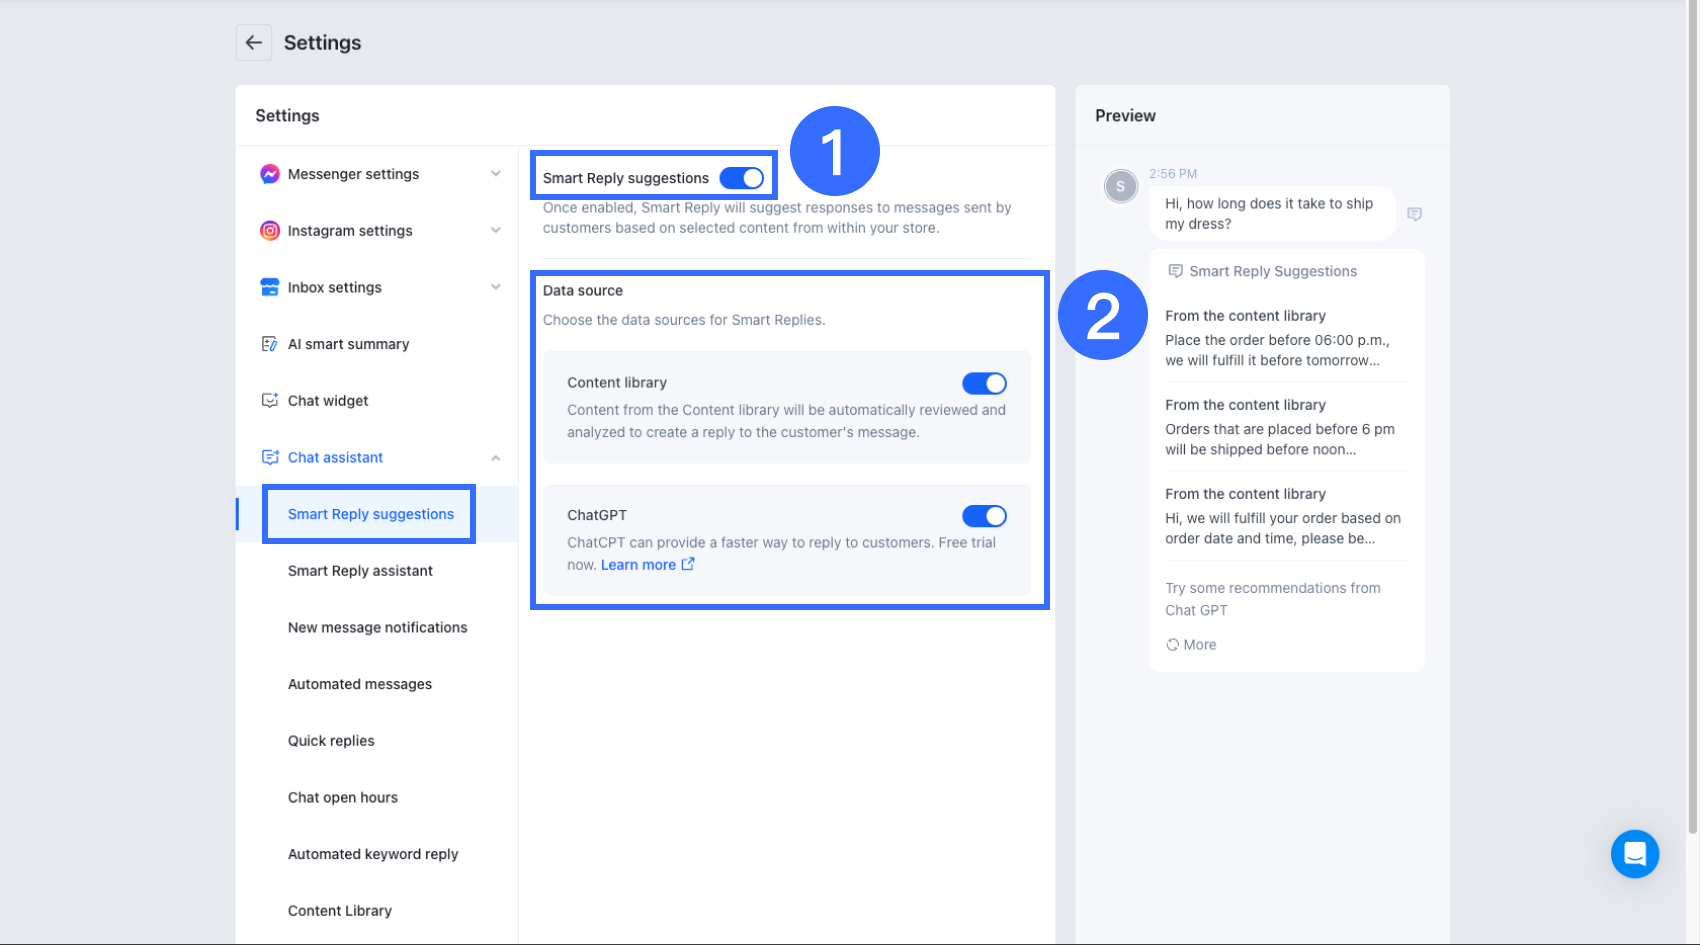
Task: Click the Inbox settings icon
Action: [269, 287]
